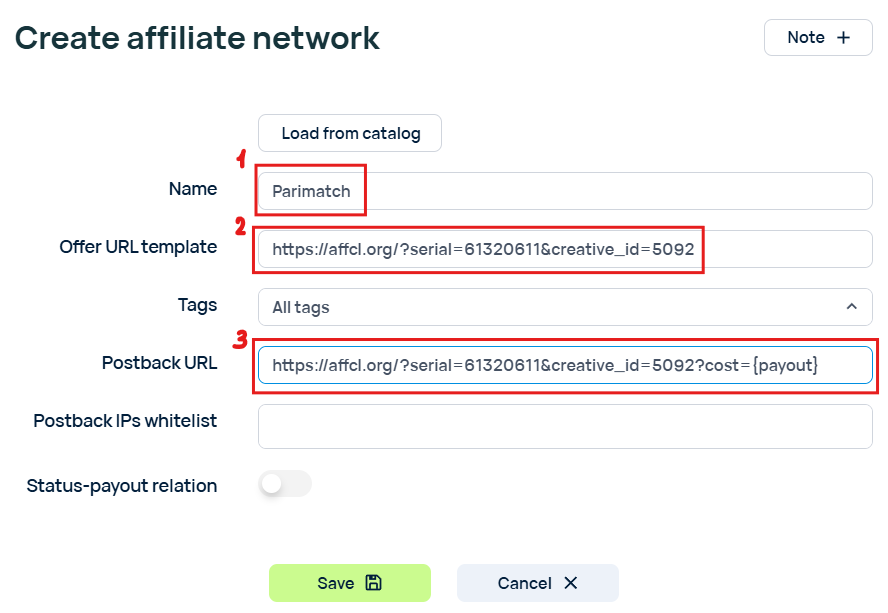Click the Offer URL template label
This screenshot has height=613, width=888.
point(138,246)
